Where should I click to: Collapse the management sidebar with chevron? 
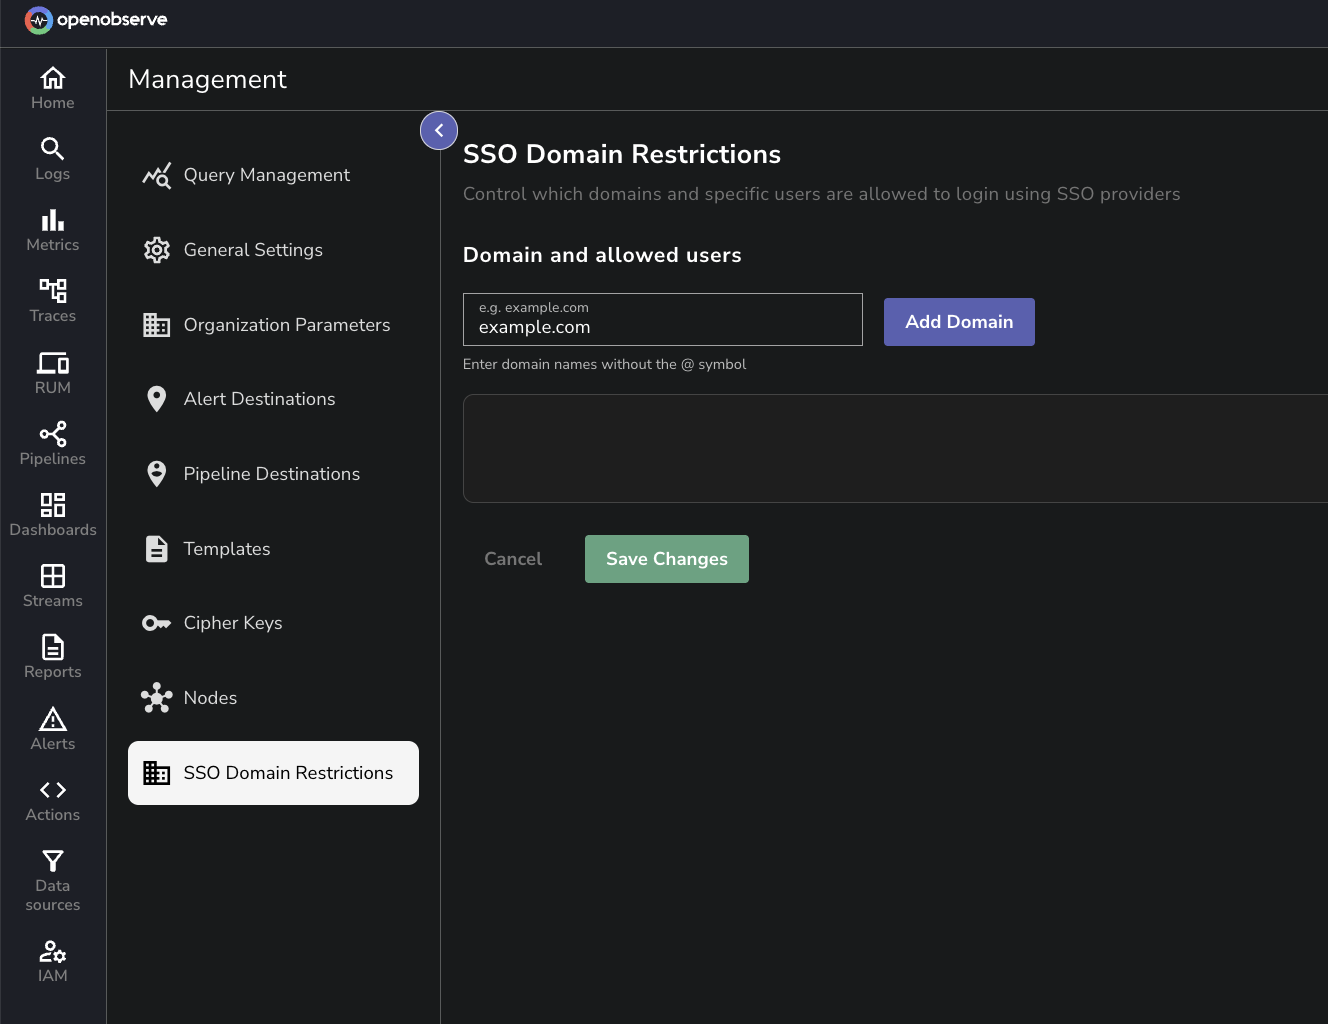coord(439,131)
